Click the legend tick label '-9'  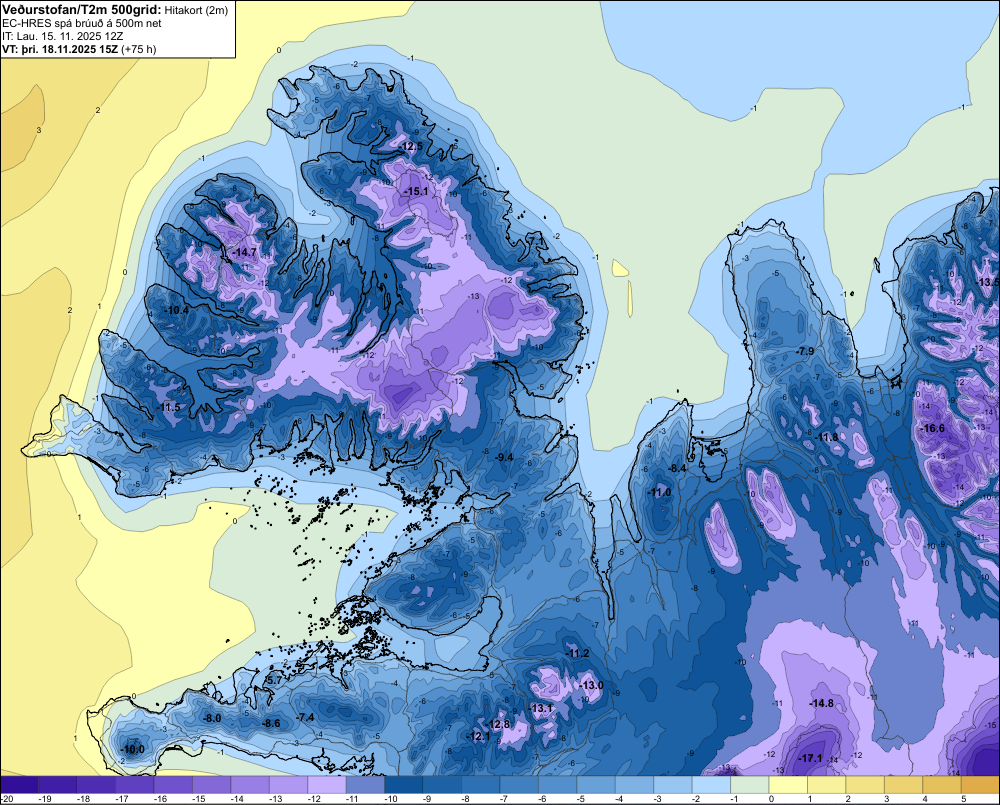tap(428, 799)
